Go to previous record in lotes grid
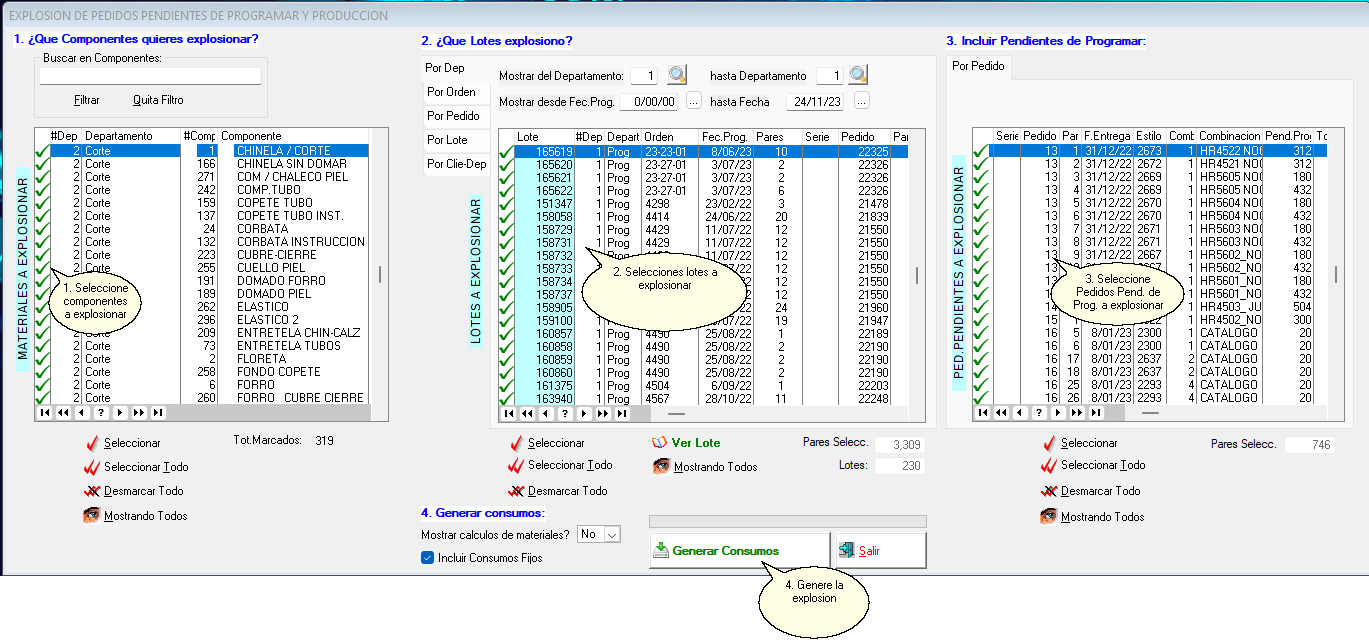The image size is (1369, 640). click(546, 413)
